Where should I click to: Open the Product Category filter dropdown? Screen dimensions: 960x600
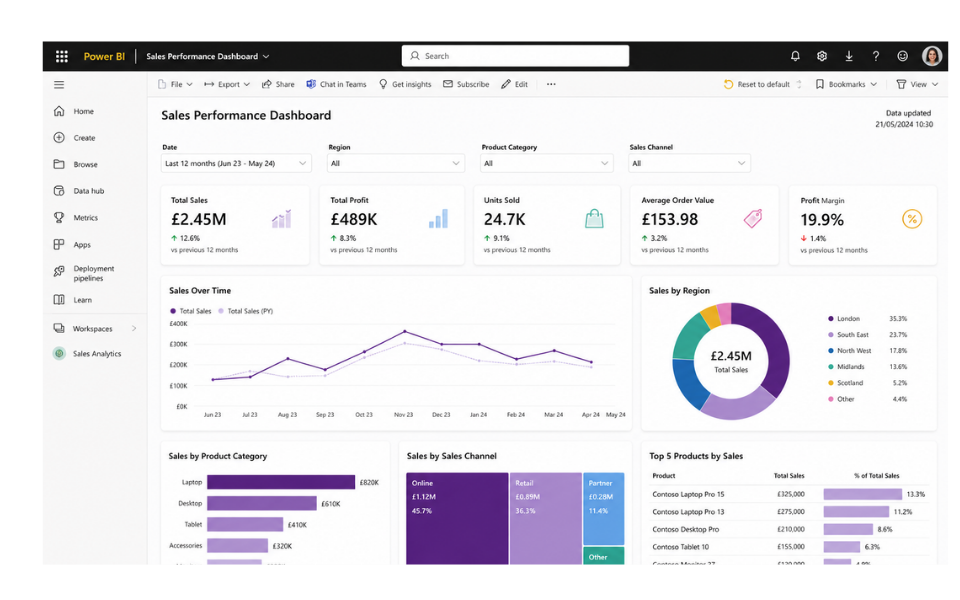pos(547,163)
